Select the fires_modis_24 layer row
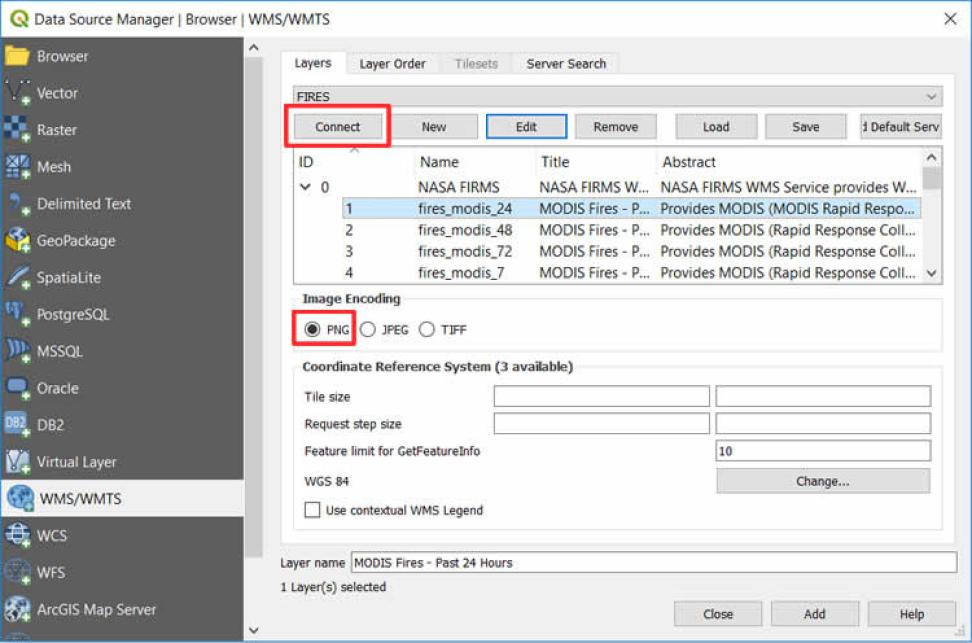 coord(631,208)
